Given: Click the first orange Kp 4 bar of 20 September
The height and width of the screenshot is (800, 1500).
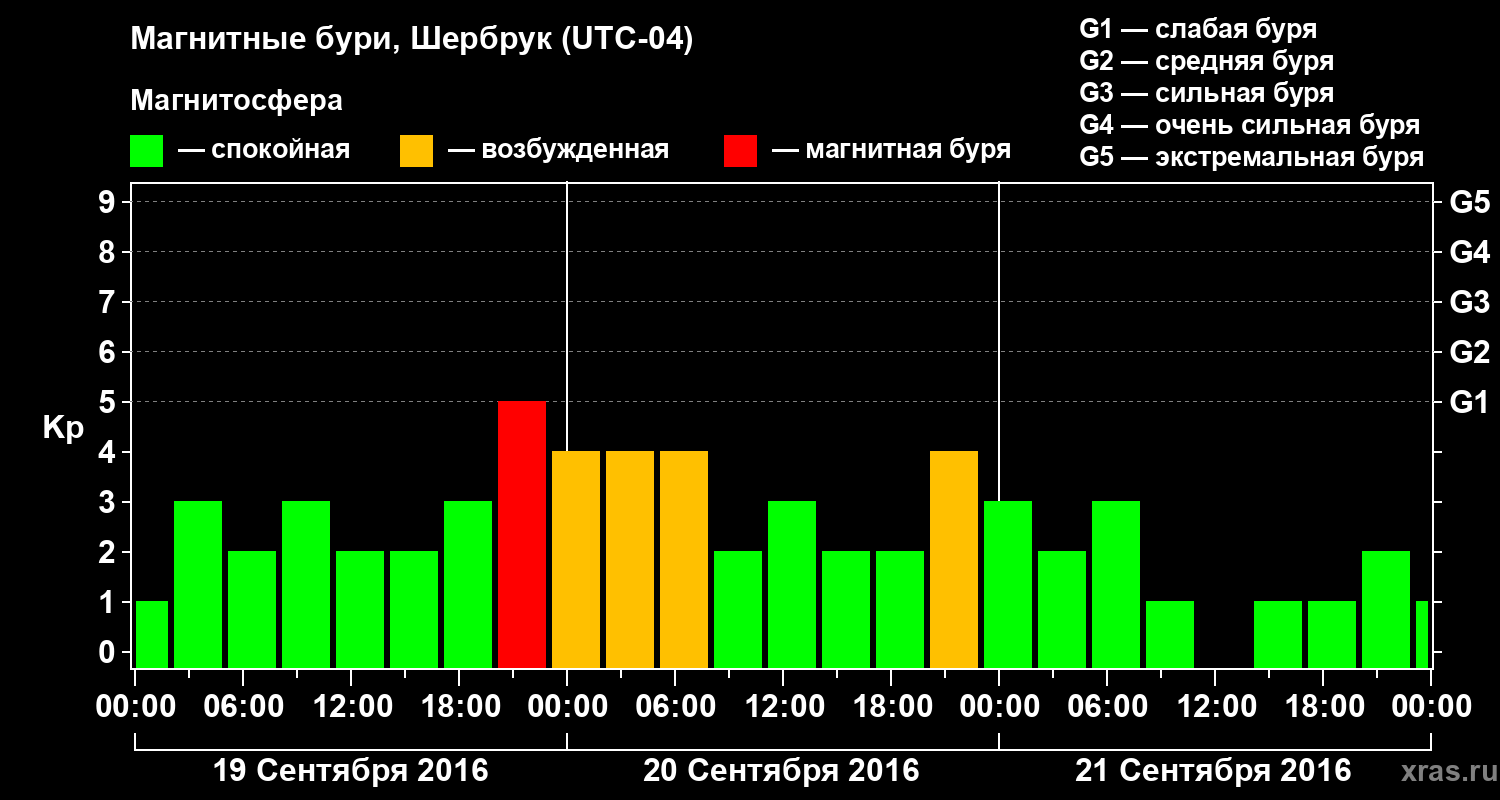Looking at the screenshot, I should tap(576, 560).
